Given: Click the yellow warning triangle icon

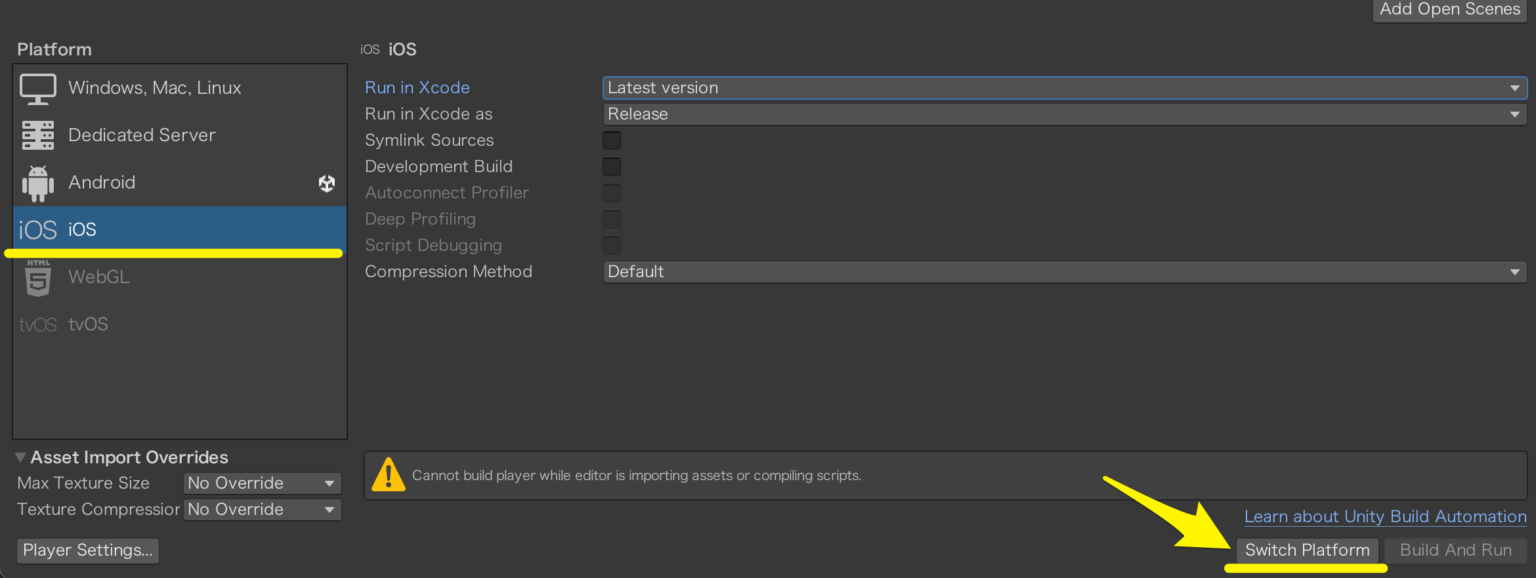Looking at the screenshot, I should 388,476.
